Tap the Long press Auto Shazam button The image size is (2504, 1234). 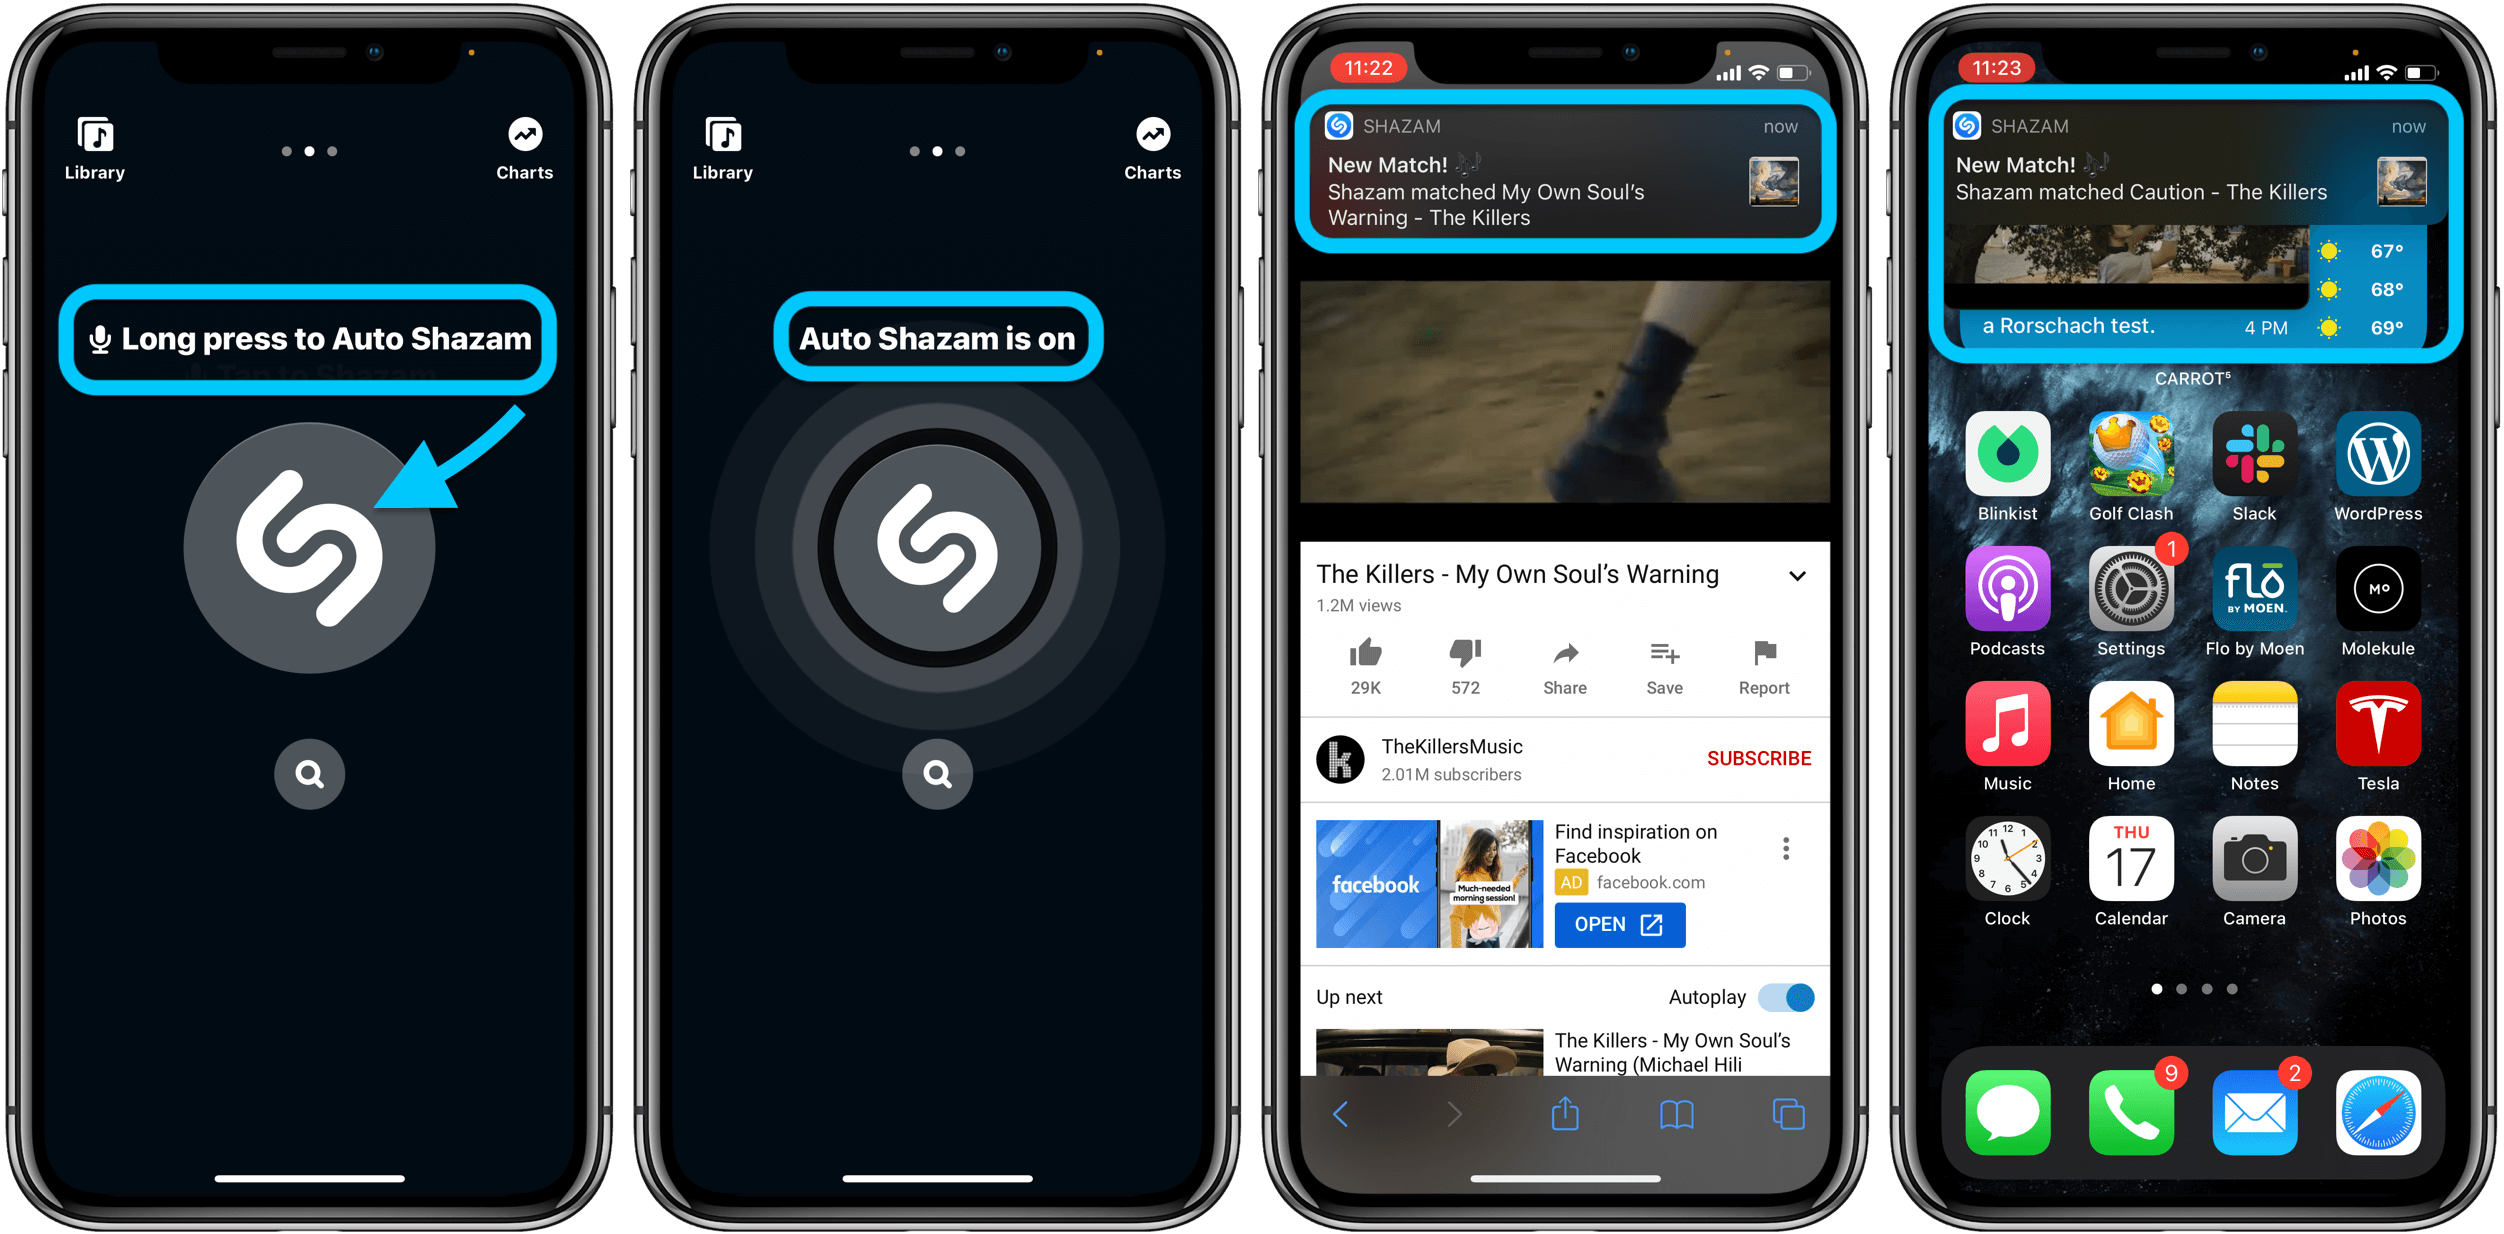[313, 337]
